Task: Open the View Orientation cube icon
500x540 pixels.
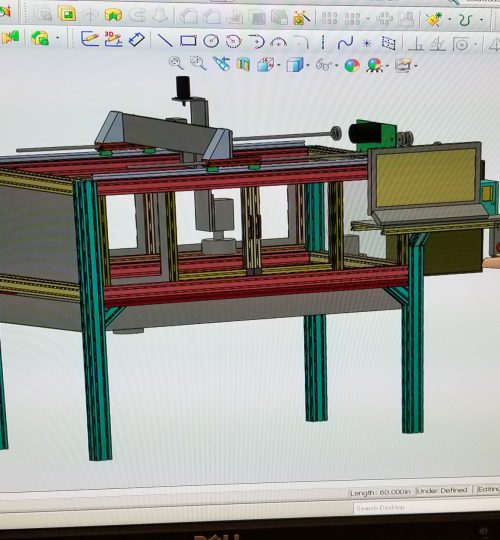Action: point(265,64)
